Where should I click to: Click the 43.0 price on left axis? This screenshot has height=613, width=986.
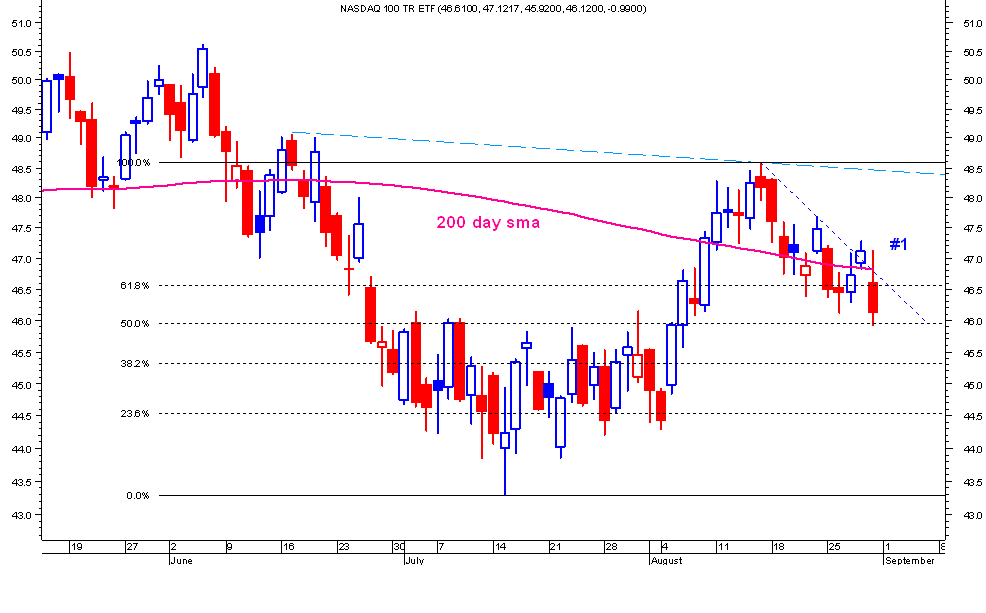point(21,516)
